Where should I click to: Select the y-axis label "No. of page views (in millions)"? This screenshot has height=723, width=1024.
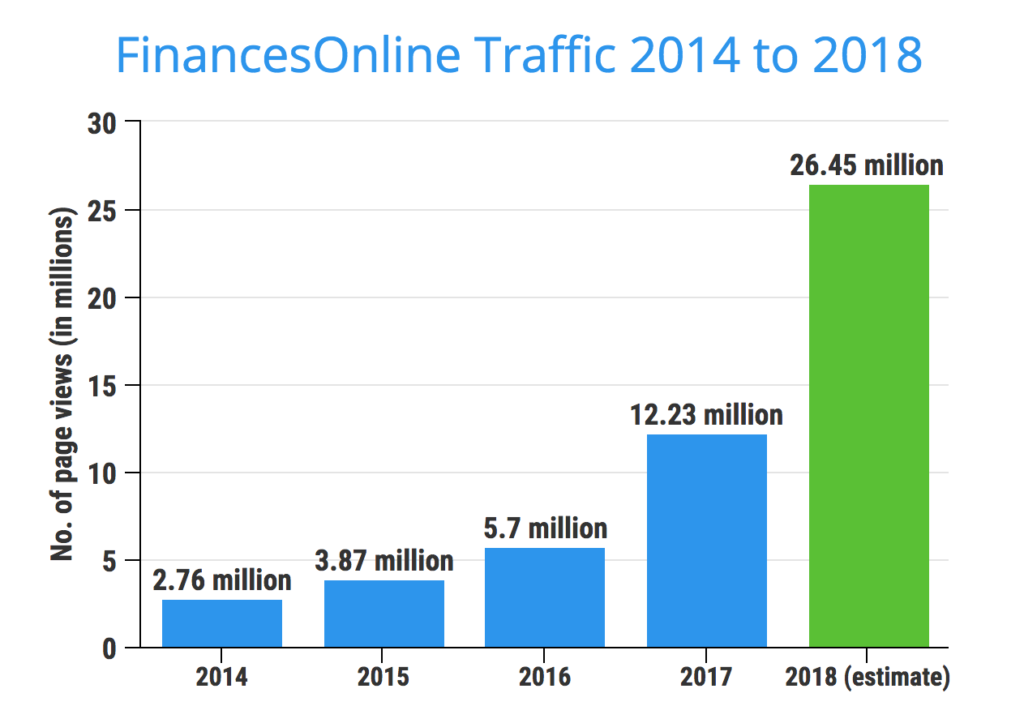pyautogui.click(x=62, y=384)
